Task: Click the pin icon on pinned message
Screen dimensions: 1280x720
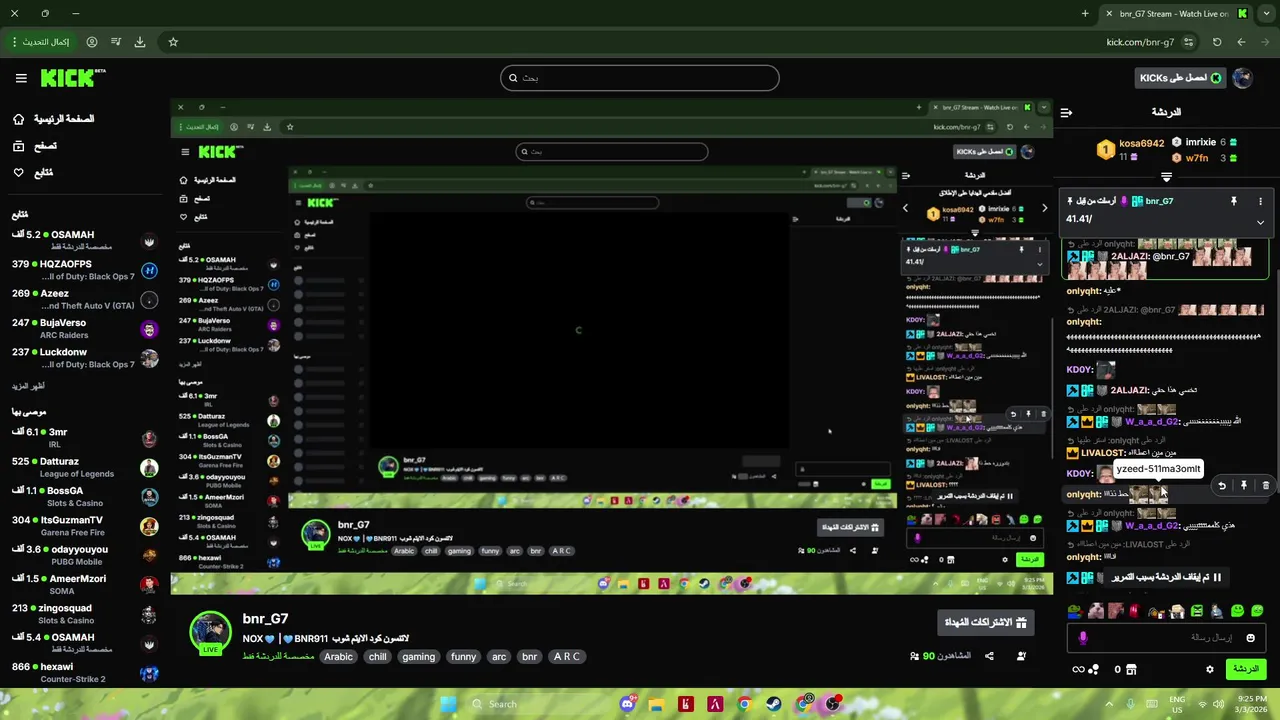Action: [x=1233, y=201]
